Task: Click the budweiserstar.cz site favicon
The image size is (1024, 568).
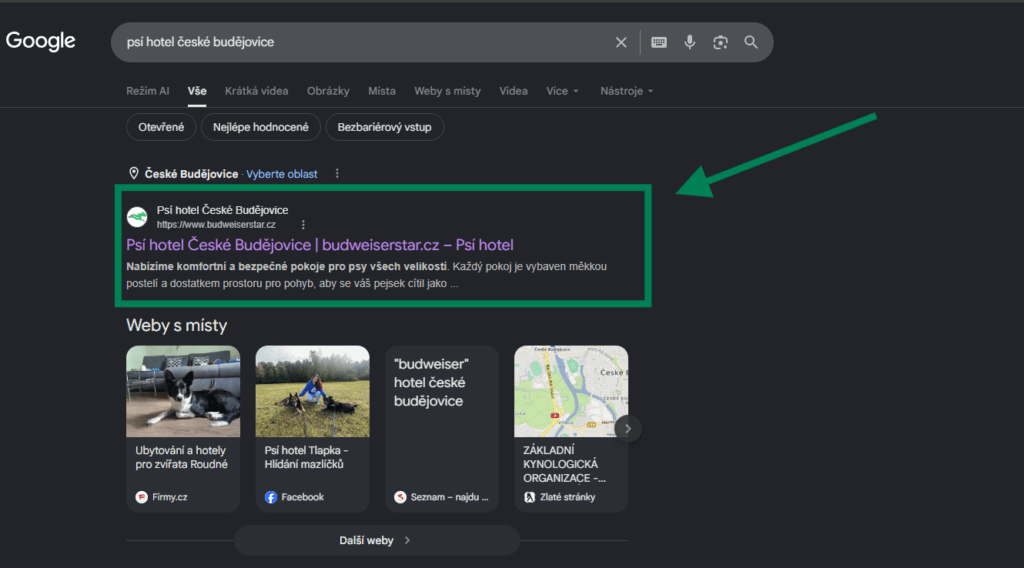Action: [137, 217]
